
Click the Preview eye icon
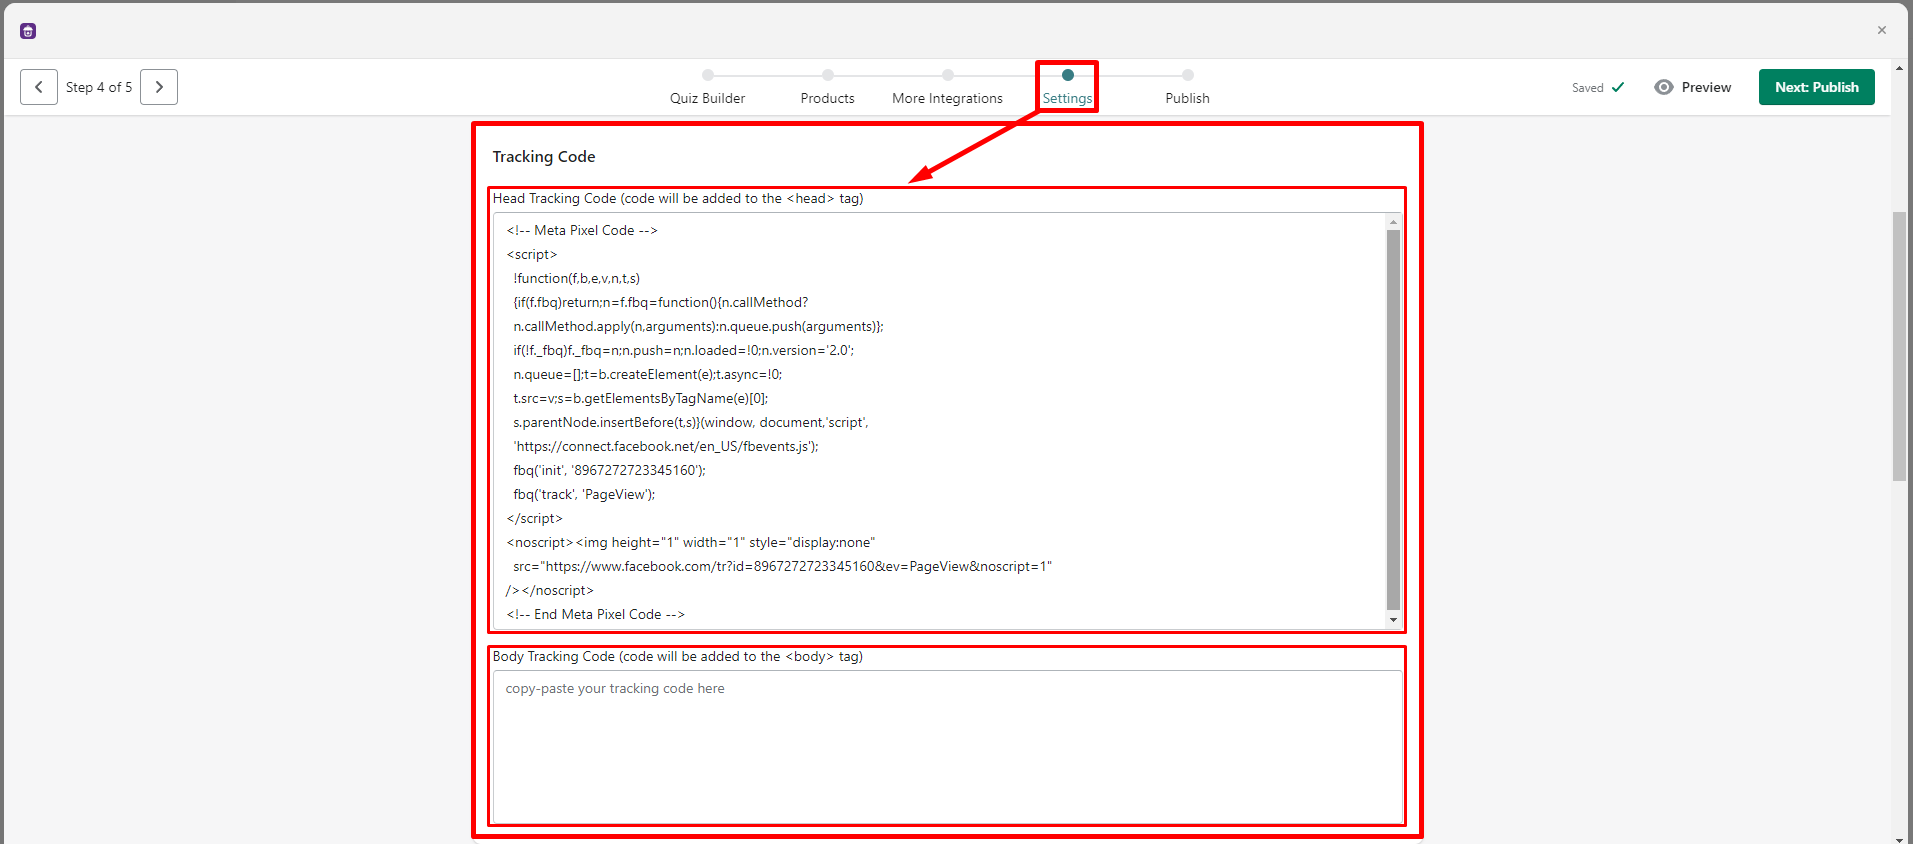click(1664, 87)
